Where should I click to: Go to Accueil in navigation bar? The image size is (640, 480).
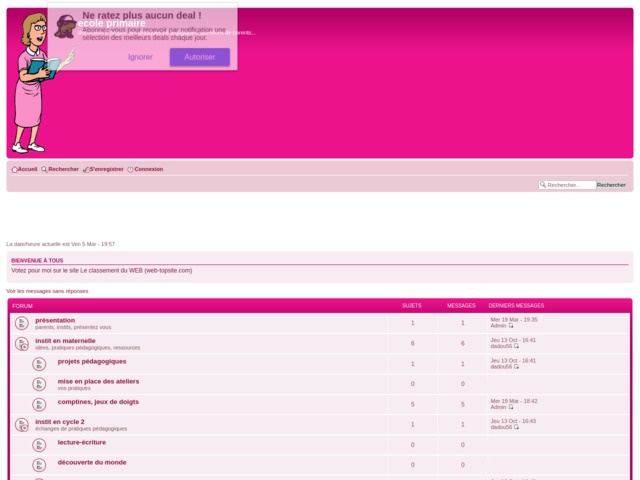(x=27, y=169)
